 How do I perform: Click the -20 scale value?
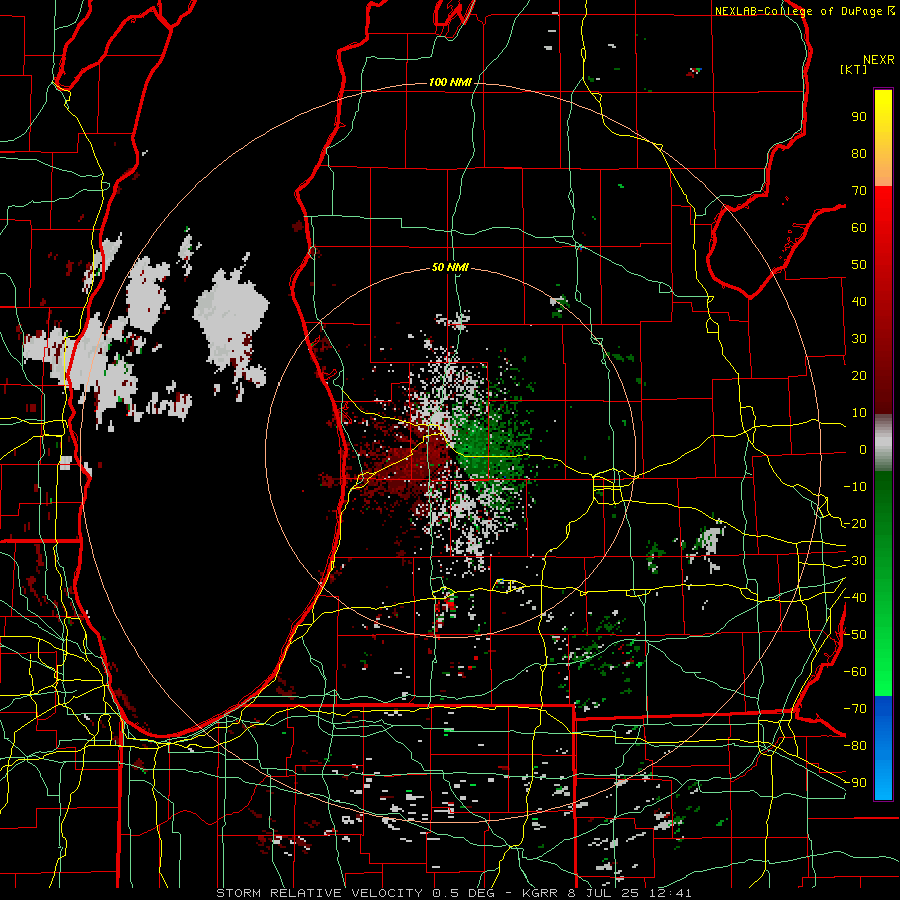[x=855, y=523]
